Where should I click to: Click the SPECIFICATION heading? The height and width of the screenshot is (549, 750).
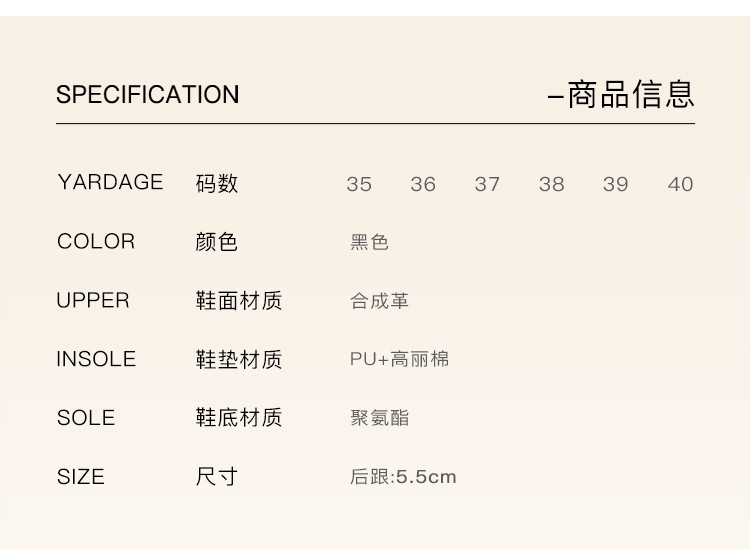148,95
